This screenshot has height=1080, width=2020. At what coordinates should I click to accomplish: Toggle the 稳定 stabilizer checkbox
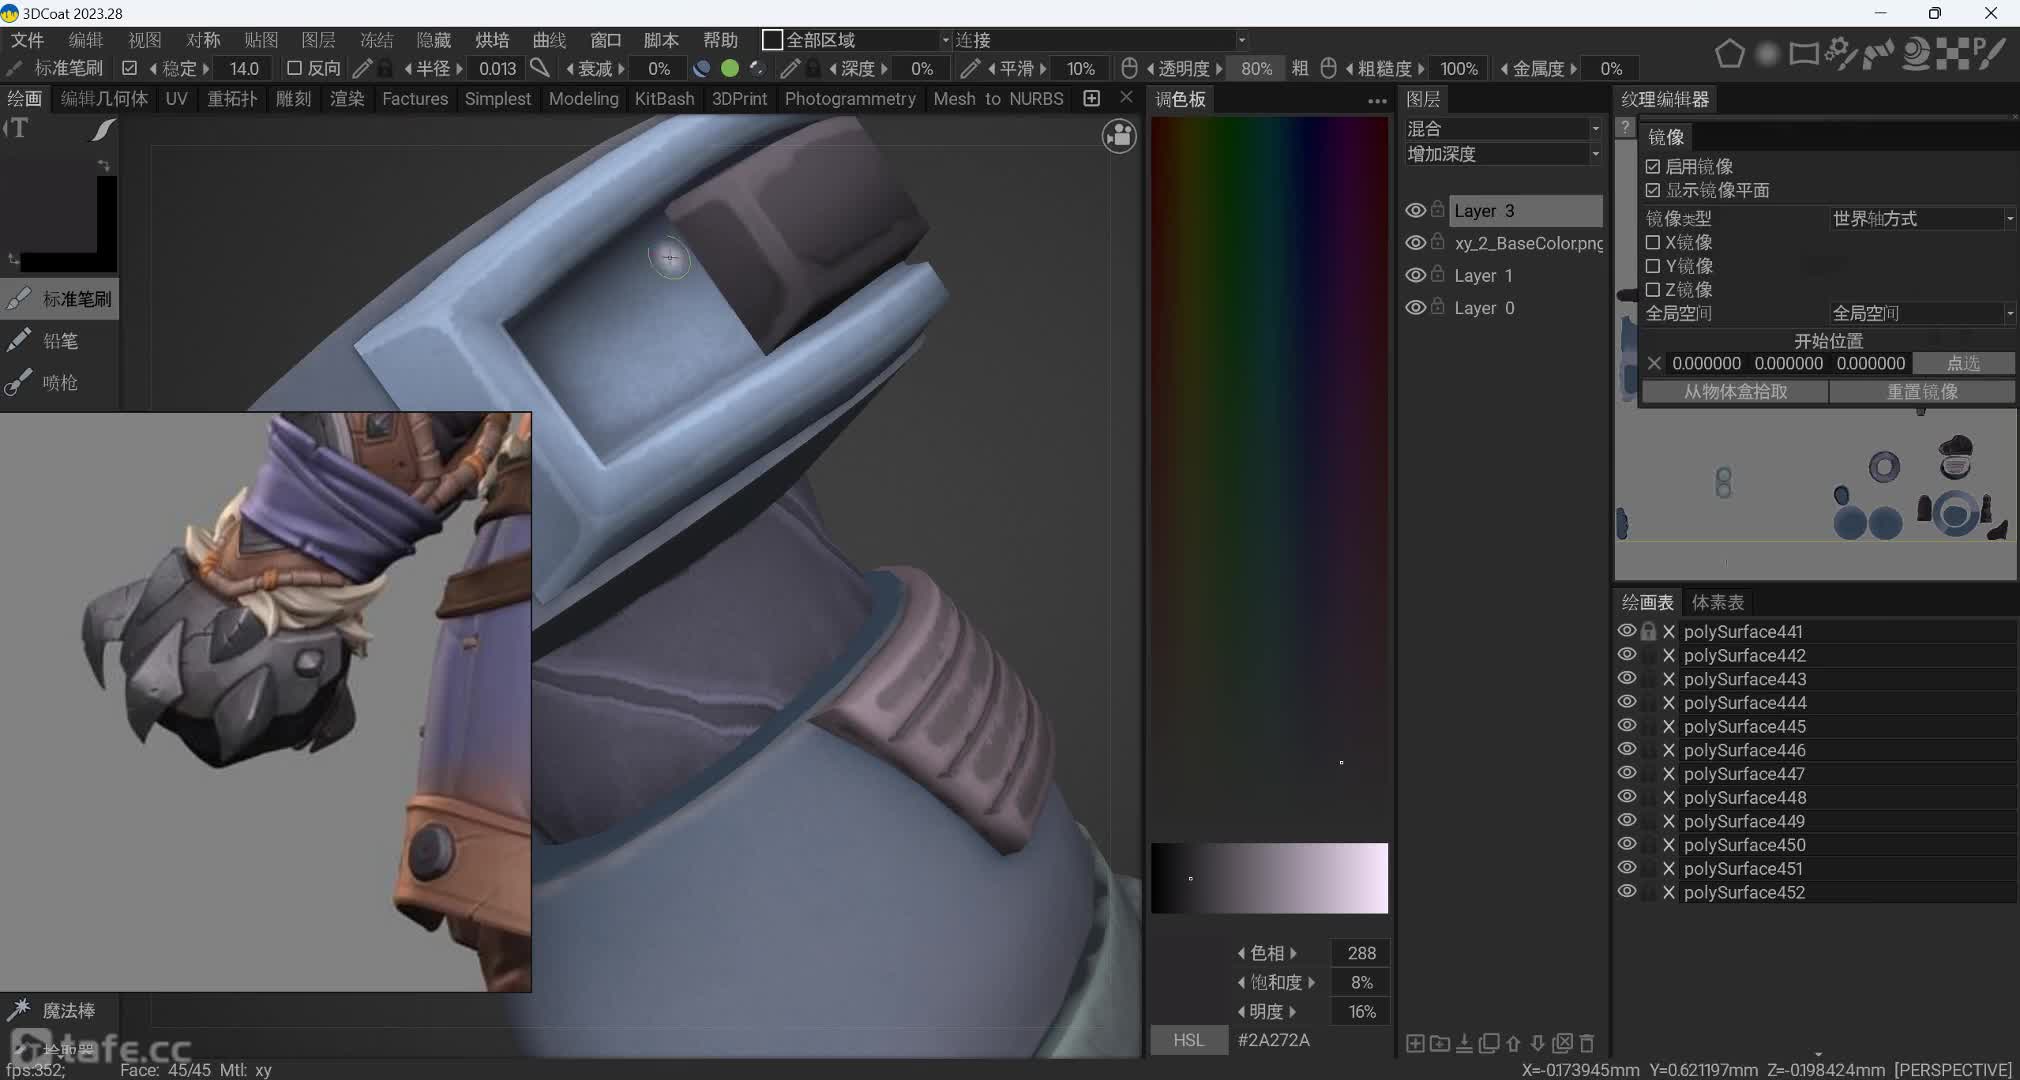click(x=129, y=68)
